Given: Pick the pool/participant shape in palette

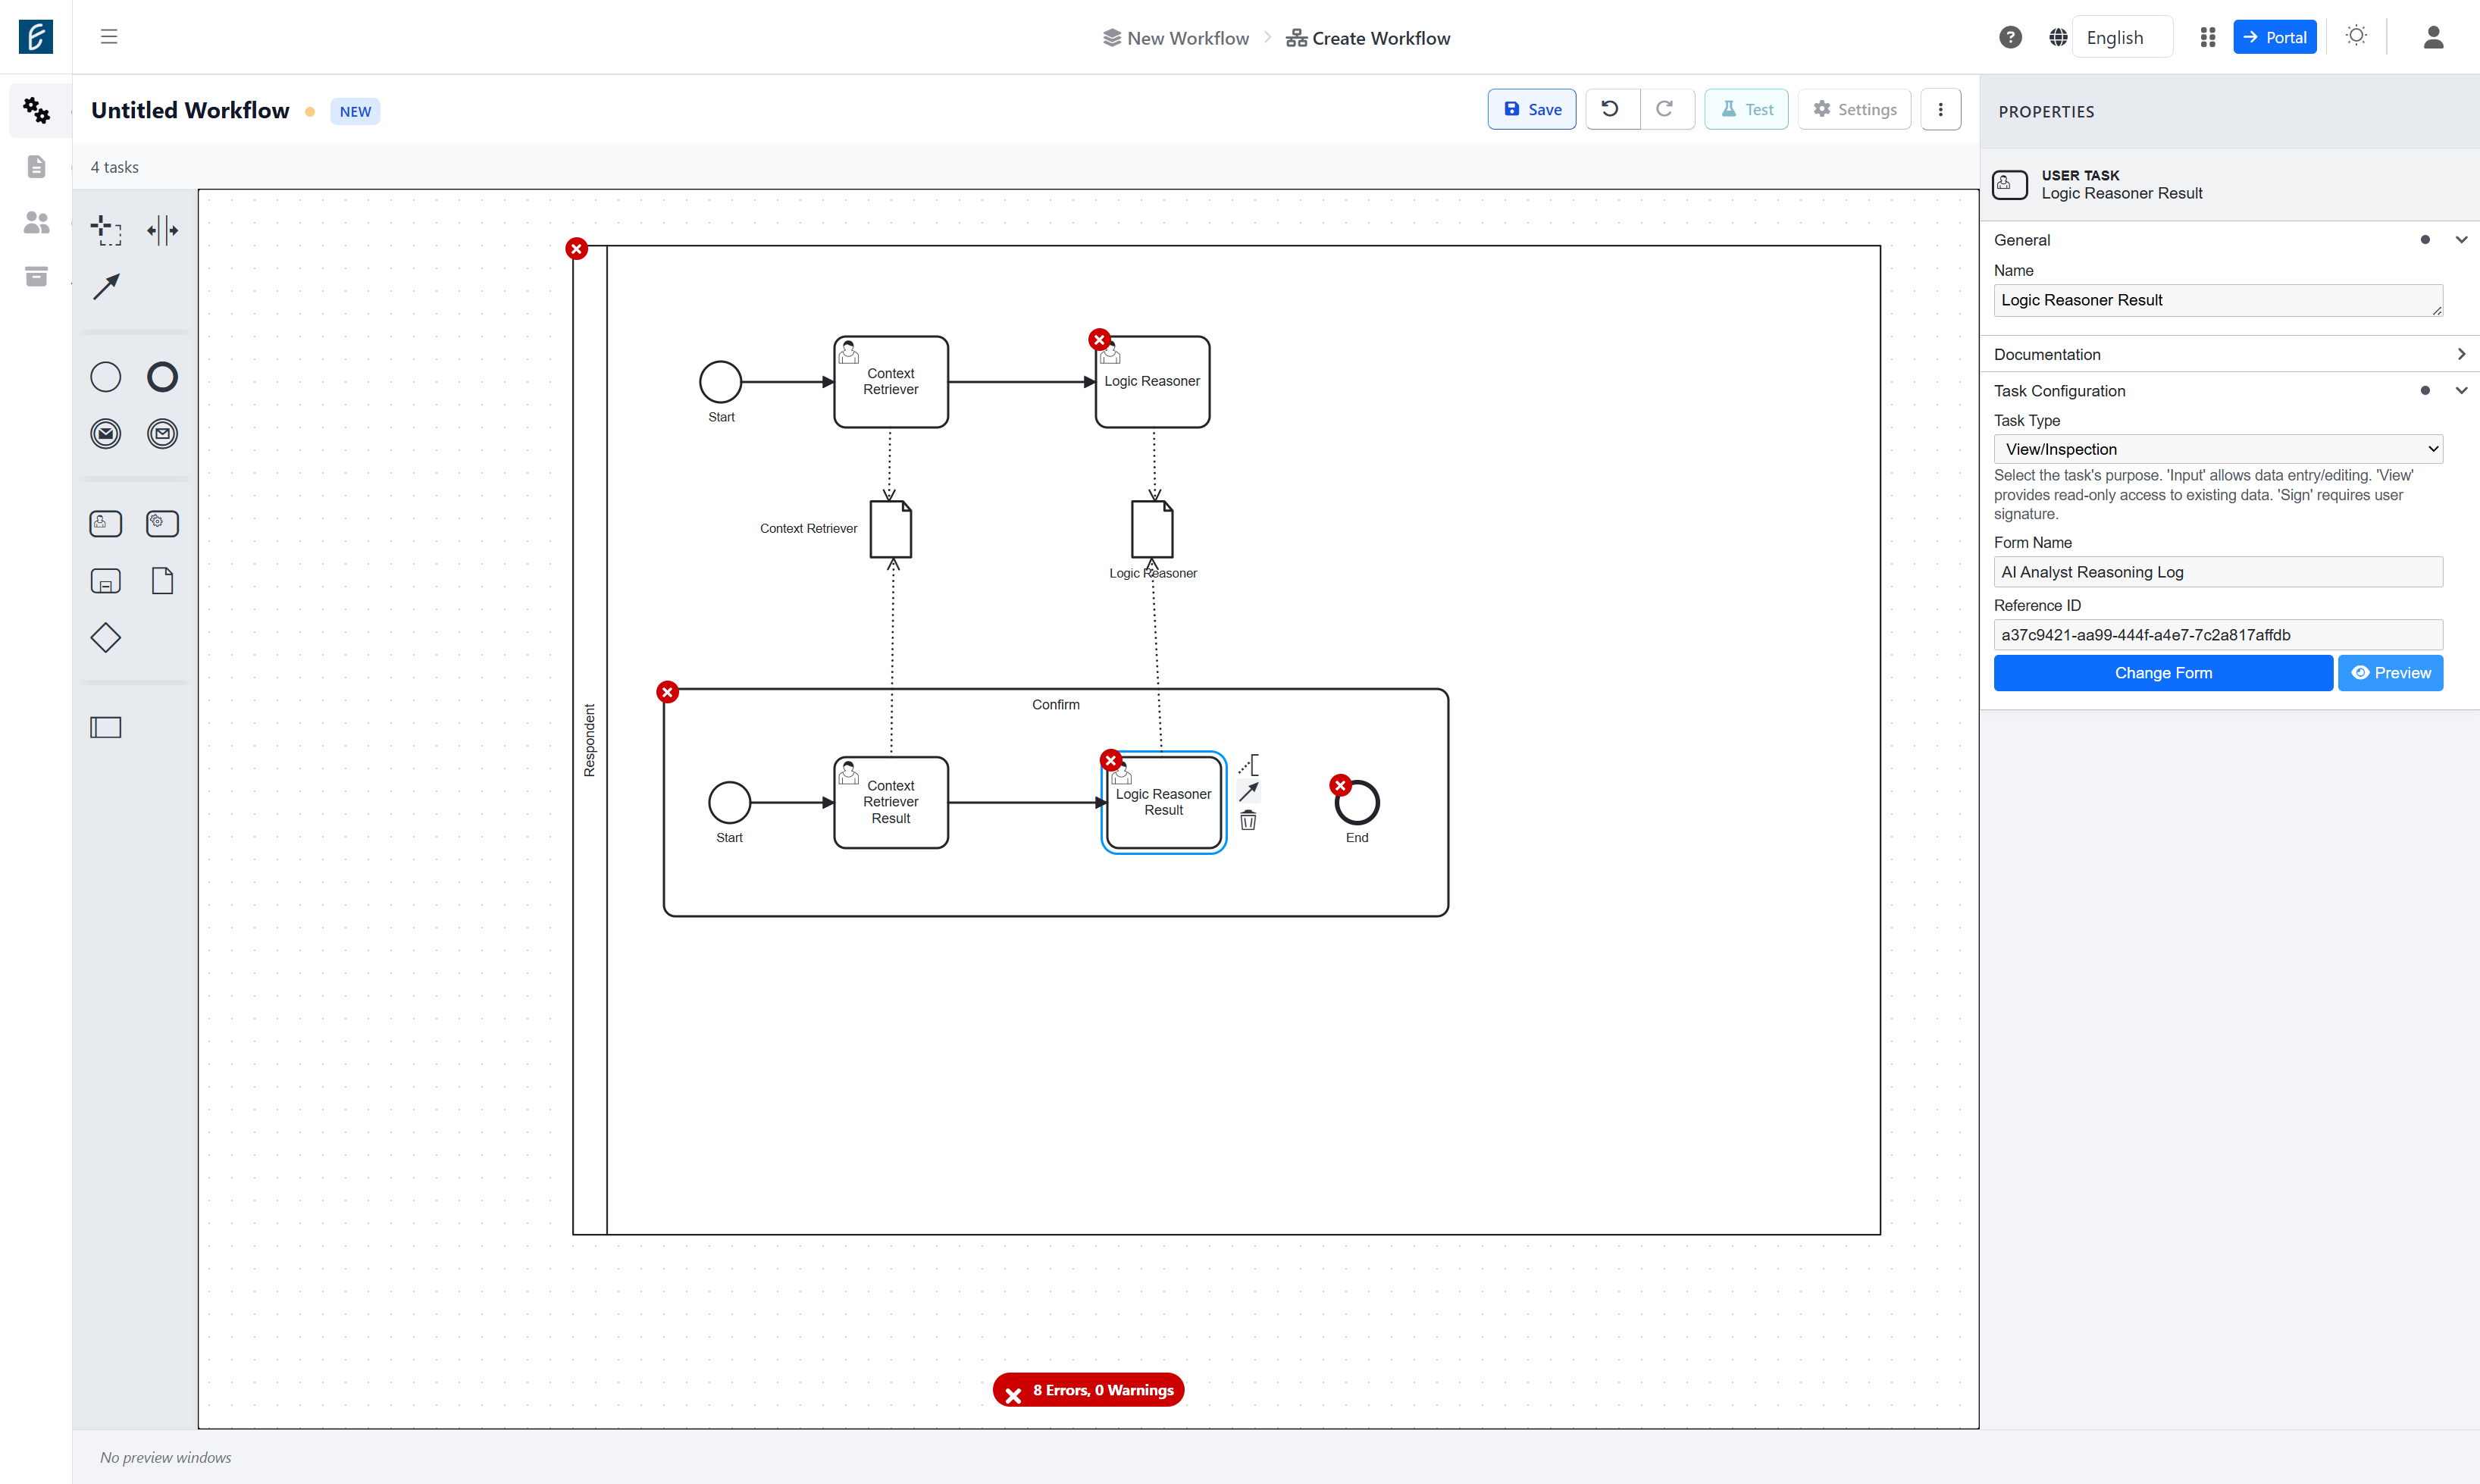Looking at the screenshot, I should 106,728.
